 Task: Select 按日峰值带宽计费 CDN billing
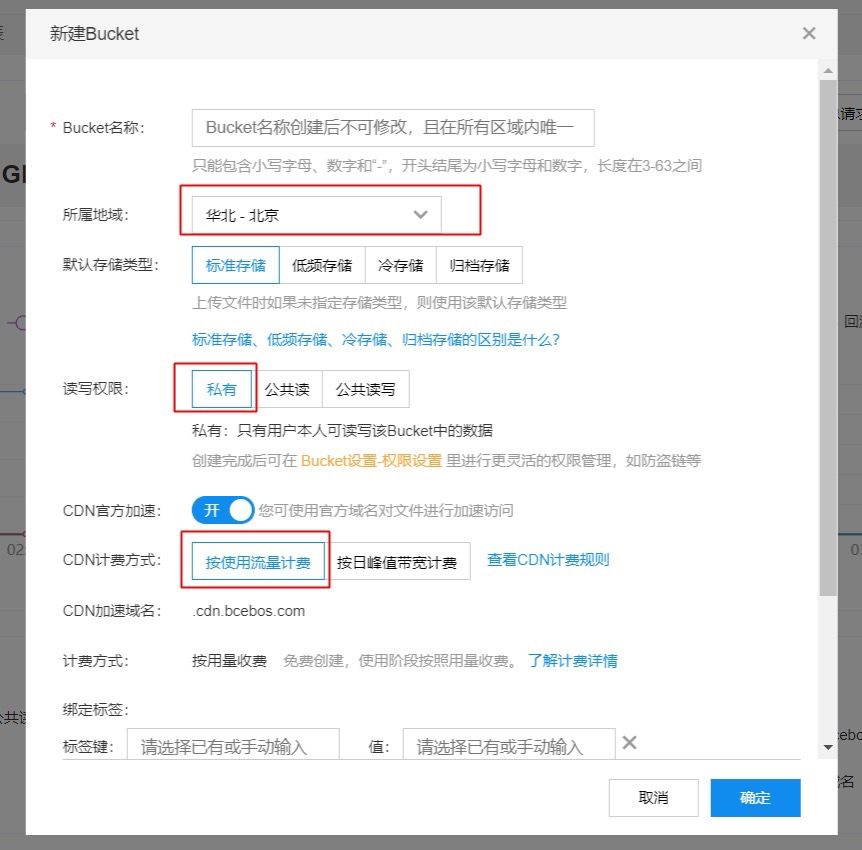coord(400,560)
